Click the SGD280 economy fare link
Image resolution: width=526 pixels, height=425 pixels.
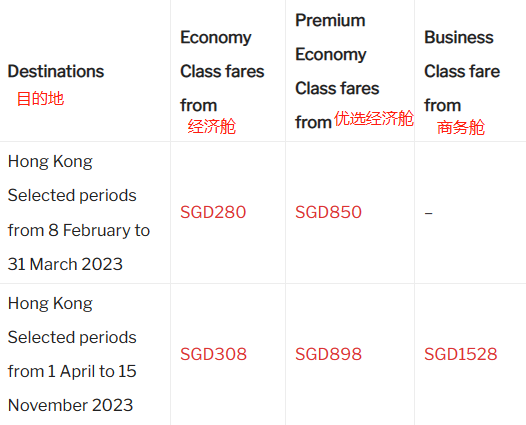pyautogui.click(x=213, y=212)
